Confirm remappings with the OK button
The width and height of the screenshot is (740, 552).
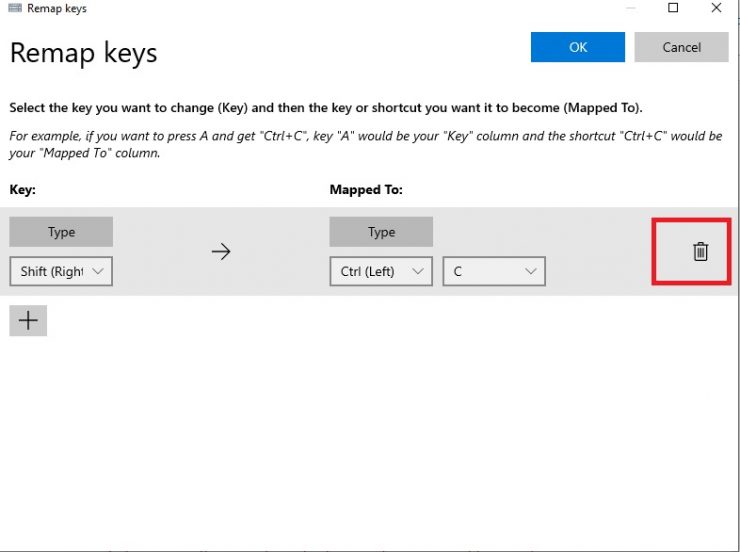tap(578, 47)
